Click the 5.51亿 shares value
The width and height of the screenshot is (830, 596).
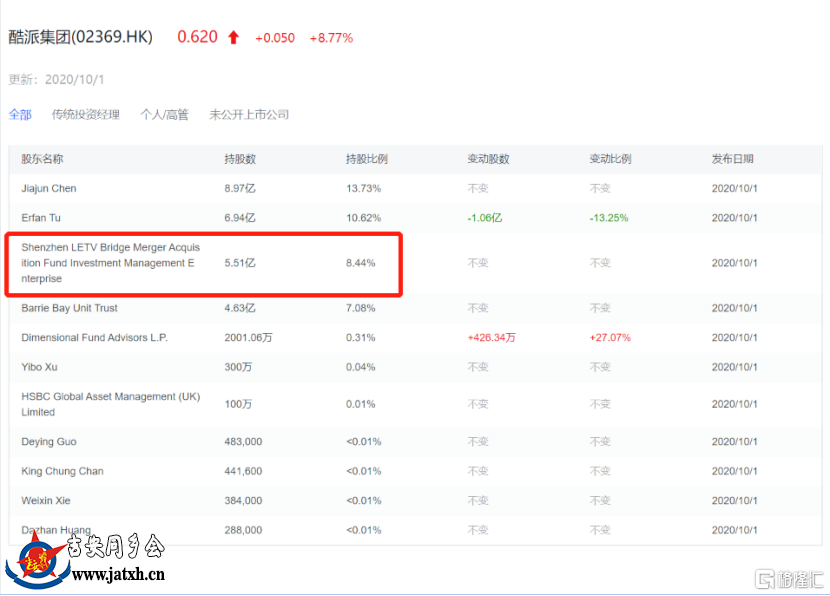(x=240, y=263)
